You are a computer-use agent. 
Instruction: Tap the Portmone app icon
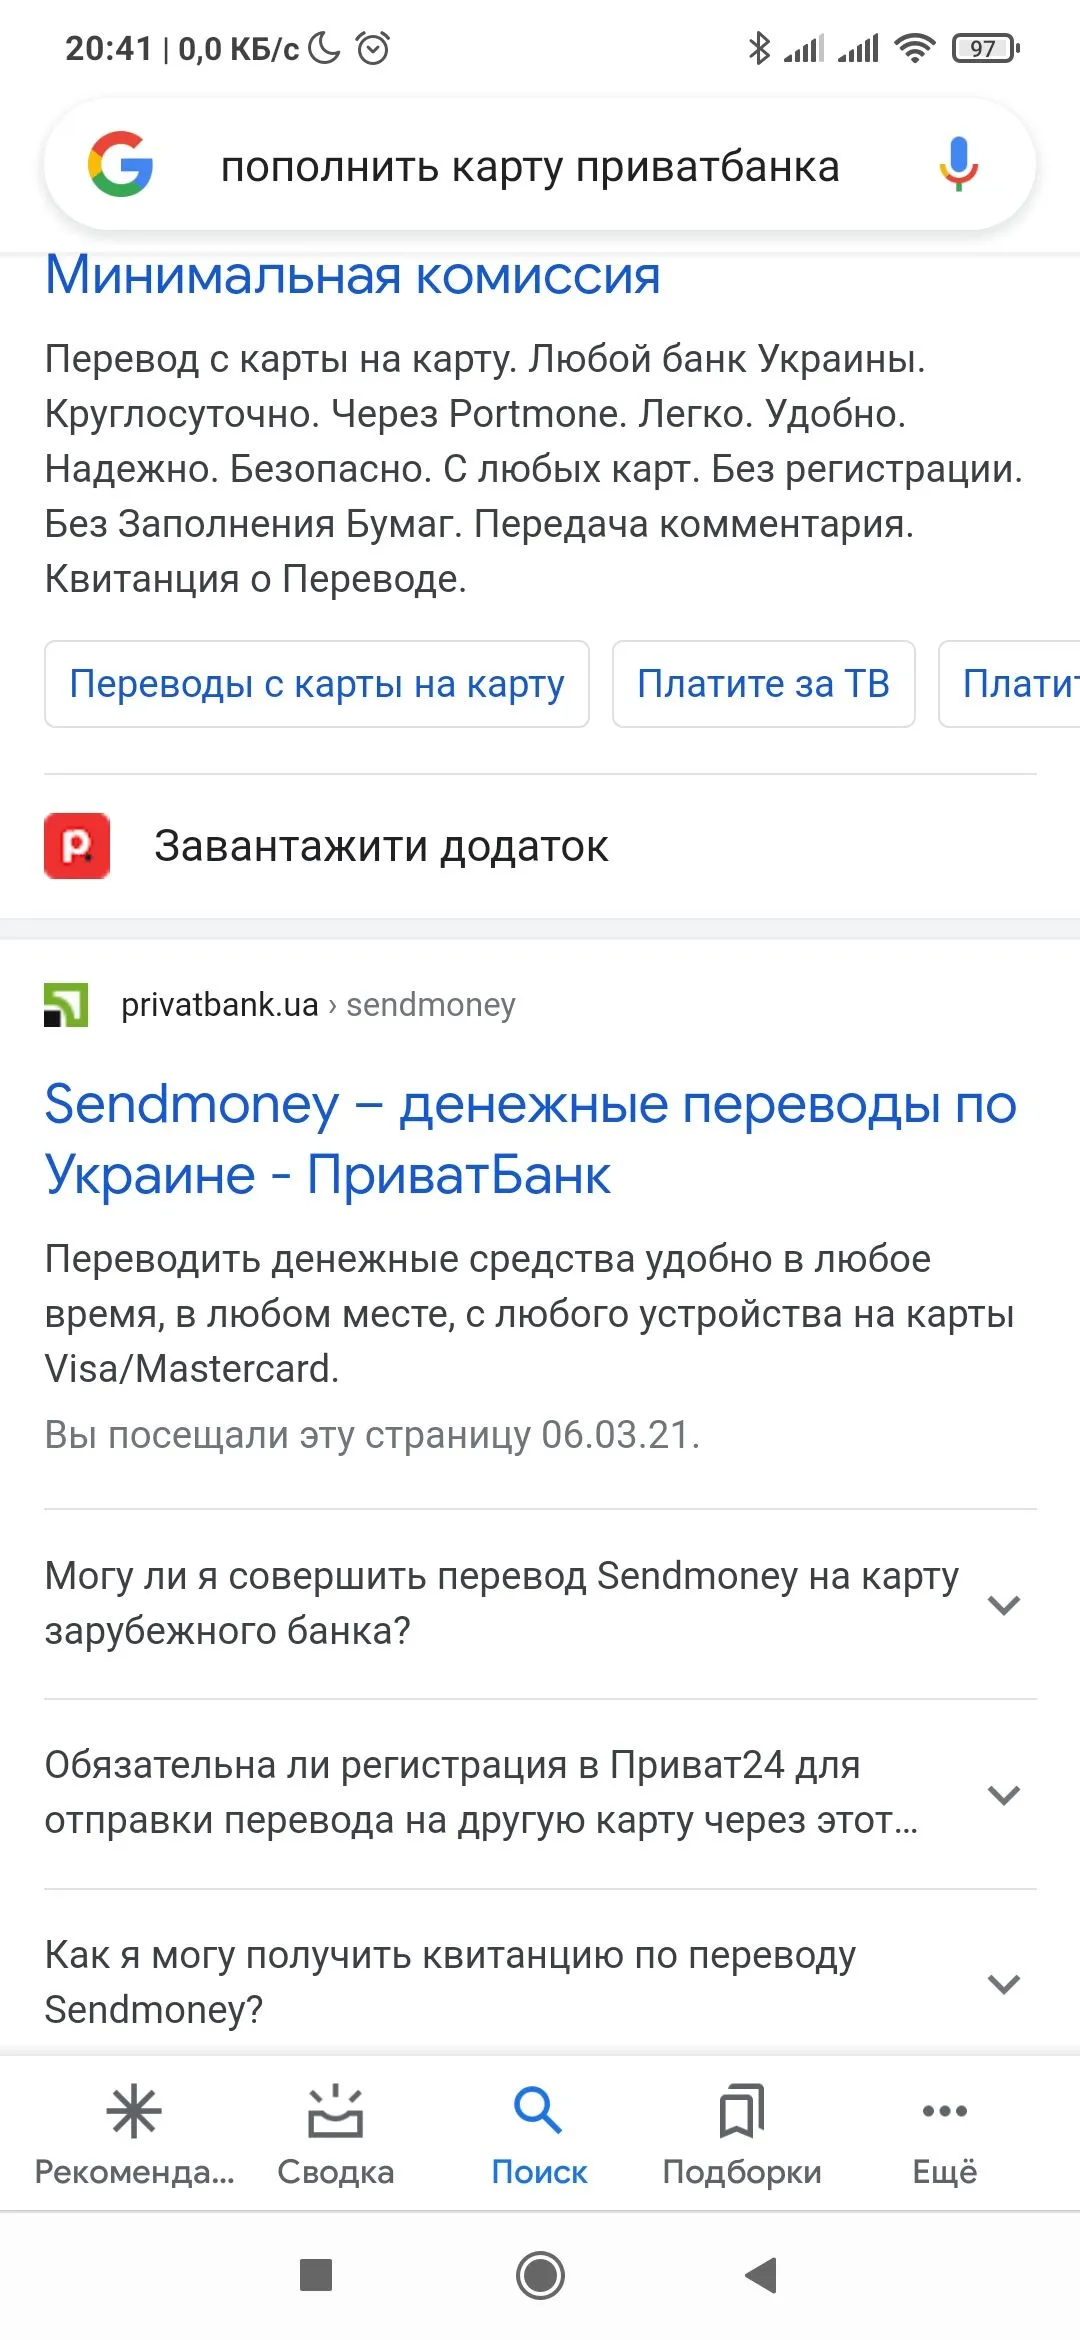(x=77, y=846)
